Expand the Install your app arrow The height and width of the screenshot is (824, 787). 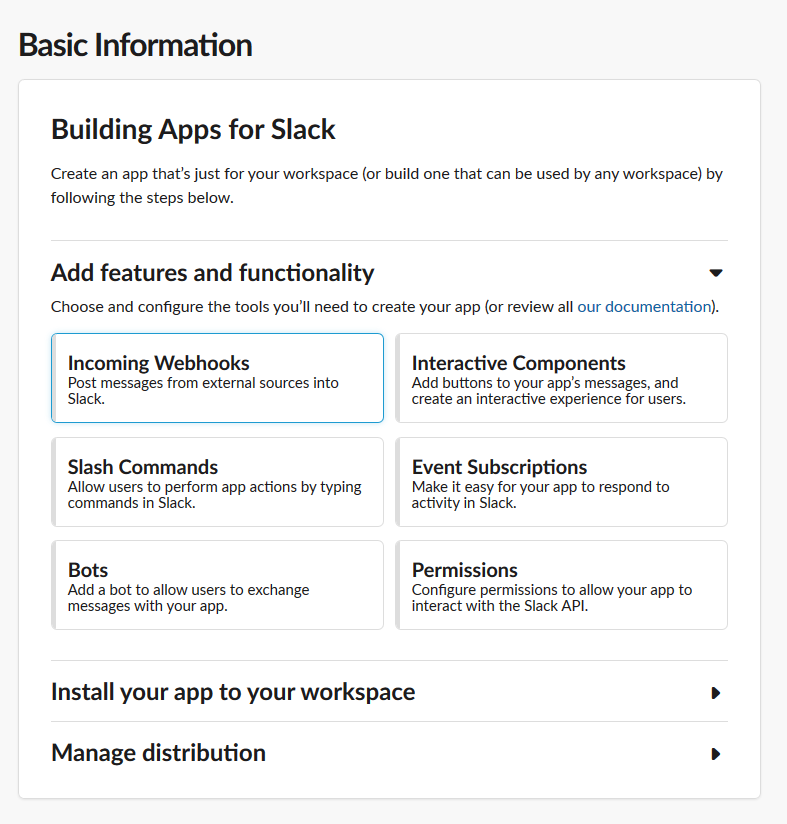(716, 693)
